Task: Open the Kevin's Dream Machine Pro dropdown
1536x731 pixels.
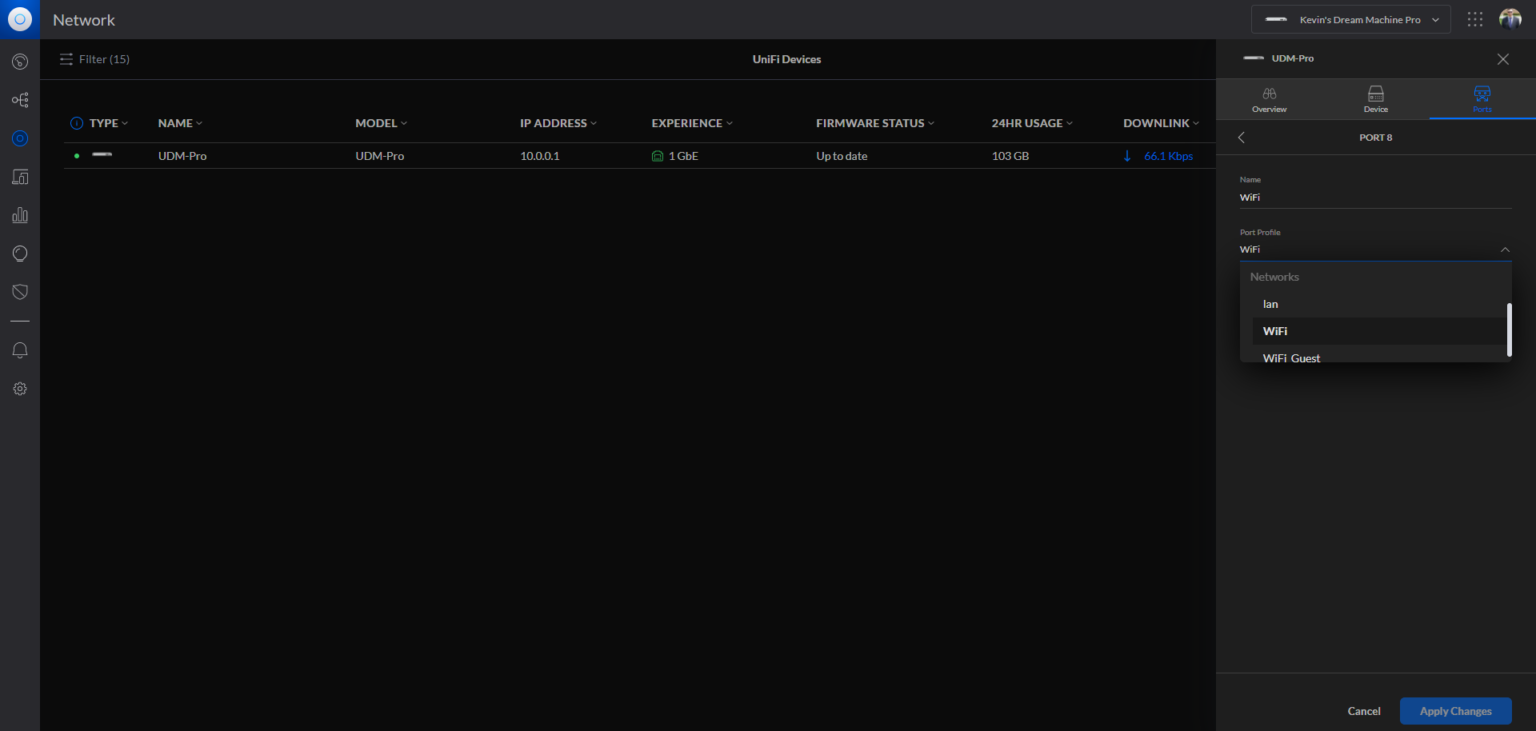Action: click(1351, 20)
